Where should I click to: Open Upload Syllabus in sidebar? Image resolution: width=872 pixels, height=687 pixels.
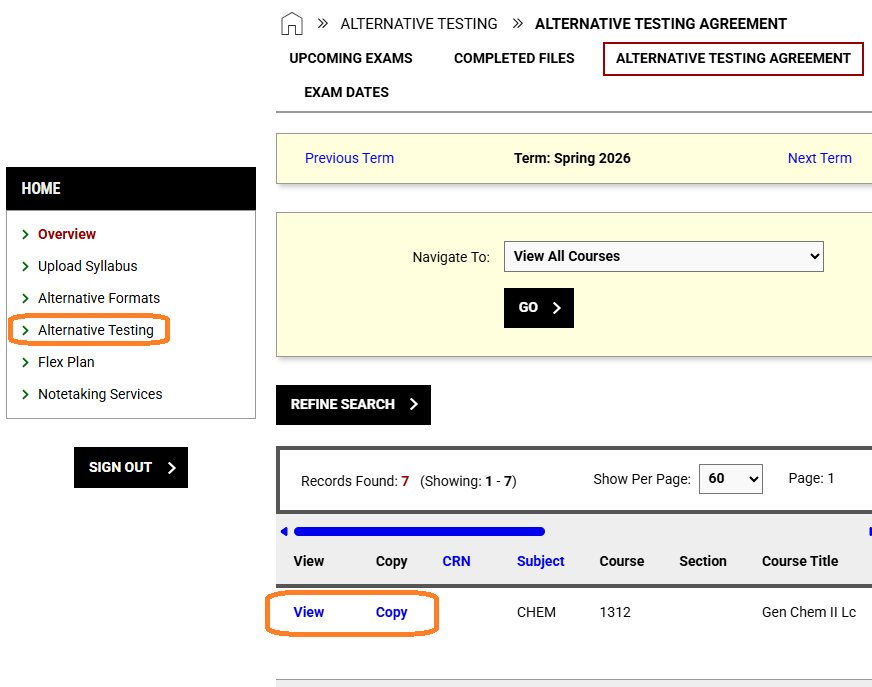(87, 266)
